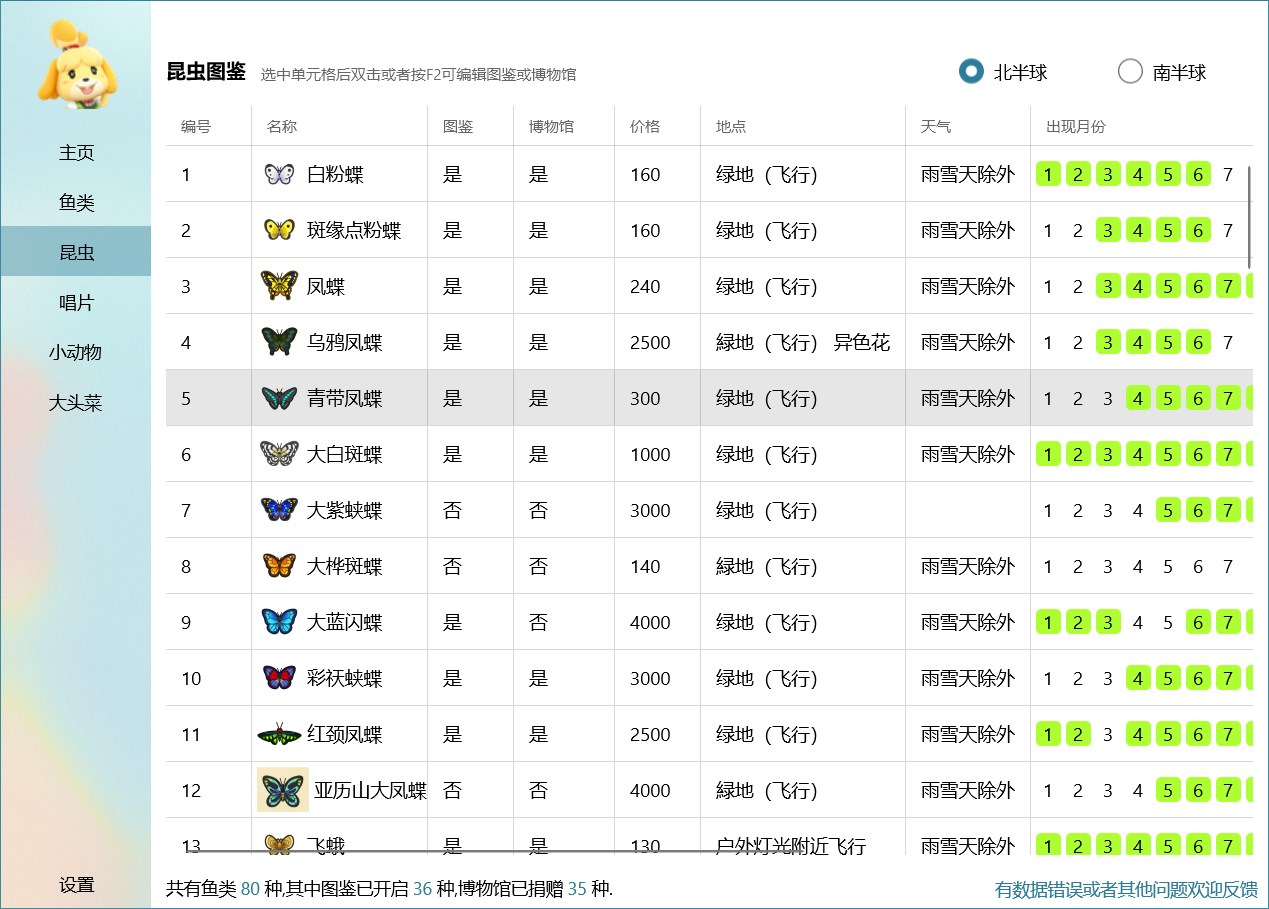The width and height of the screenshot is (1269, 909).
Task: Click the 出现月份 column header
Action: coord(1142,126)
